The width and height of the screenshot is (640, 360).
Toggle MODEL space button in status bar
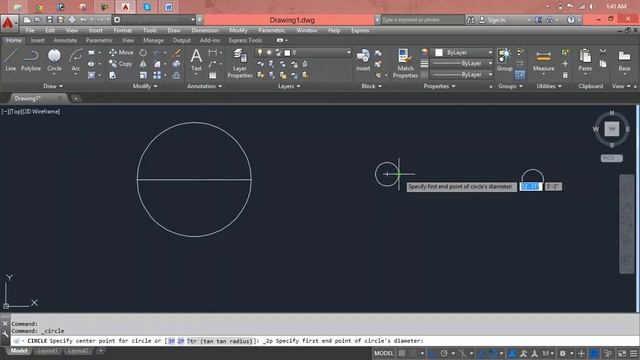(x=384, y=353)
